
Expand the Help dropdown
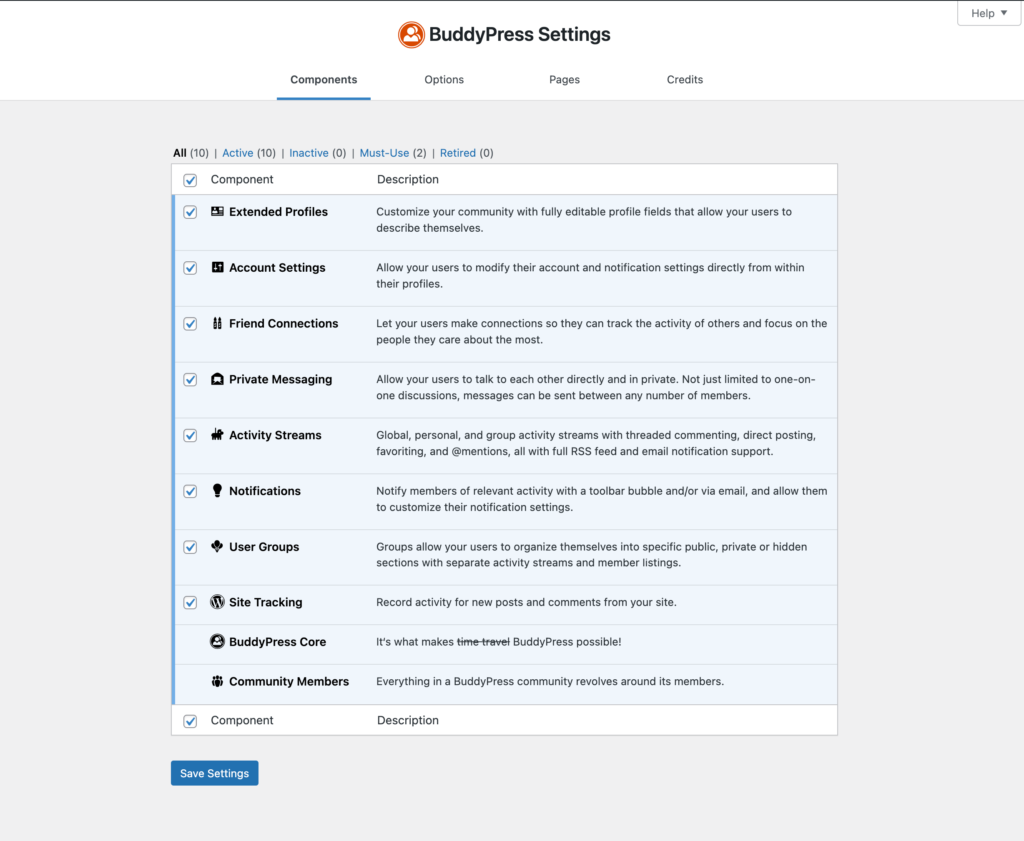989,13
